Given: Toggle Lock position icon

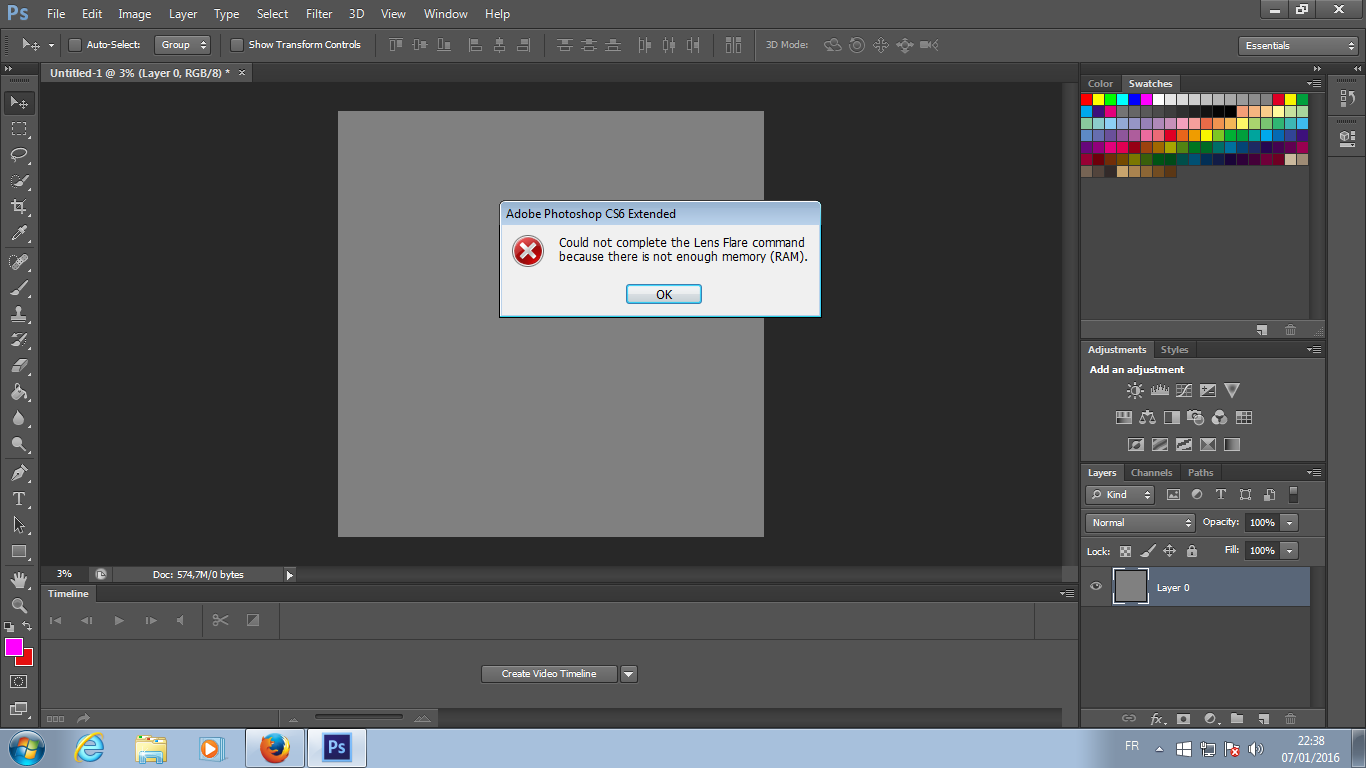Looking at the screenshot, I should click(1169, 551).
